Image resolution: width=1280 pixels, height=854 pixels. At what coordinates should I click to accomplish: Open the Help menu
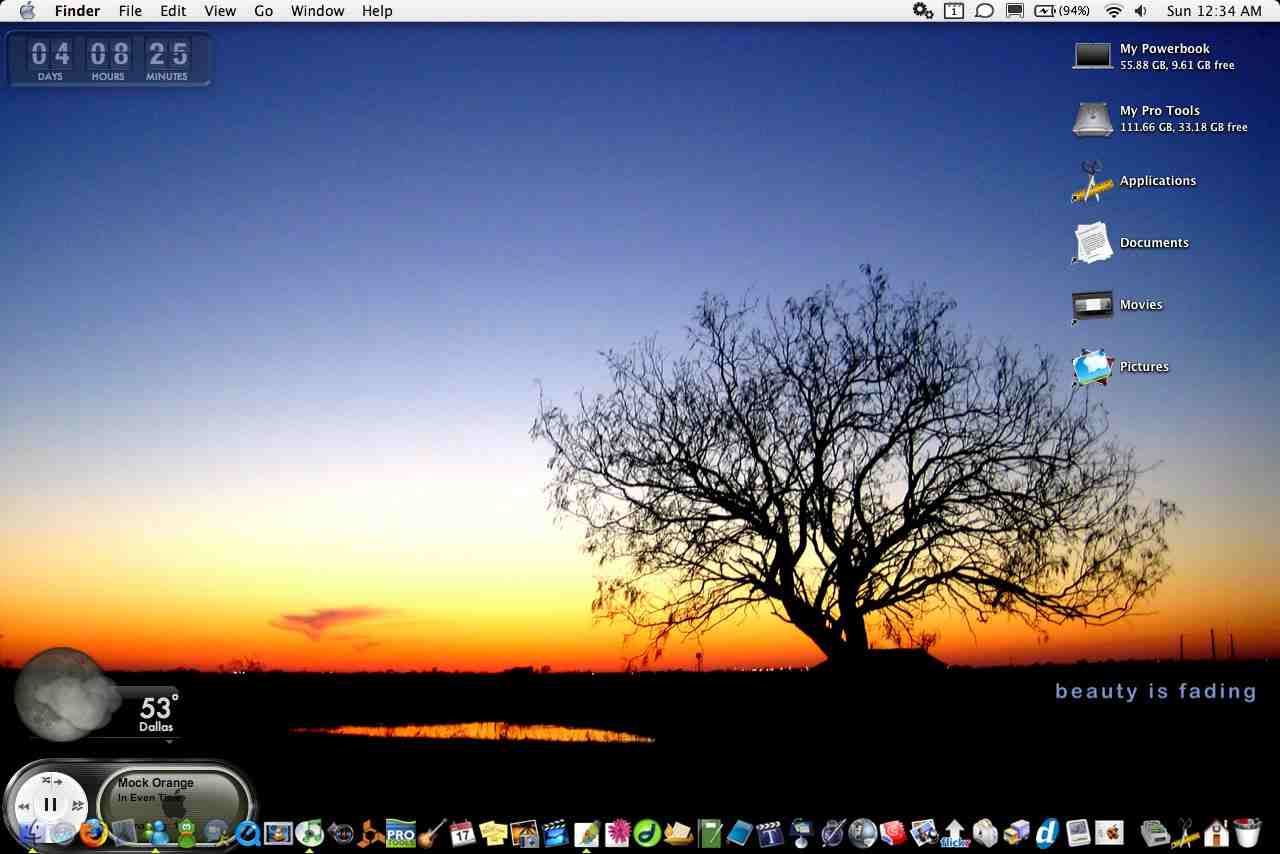[x=377, y=11]
